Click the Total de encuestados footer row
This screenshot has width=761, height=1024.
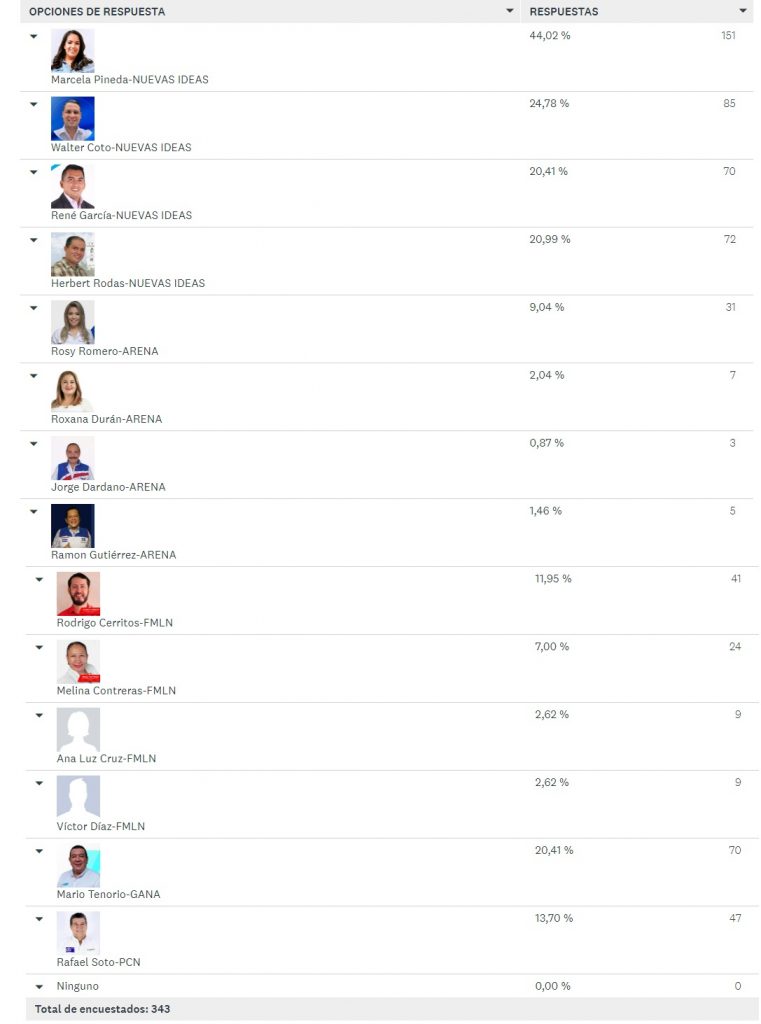392,1009
